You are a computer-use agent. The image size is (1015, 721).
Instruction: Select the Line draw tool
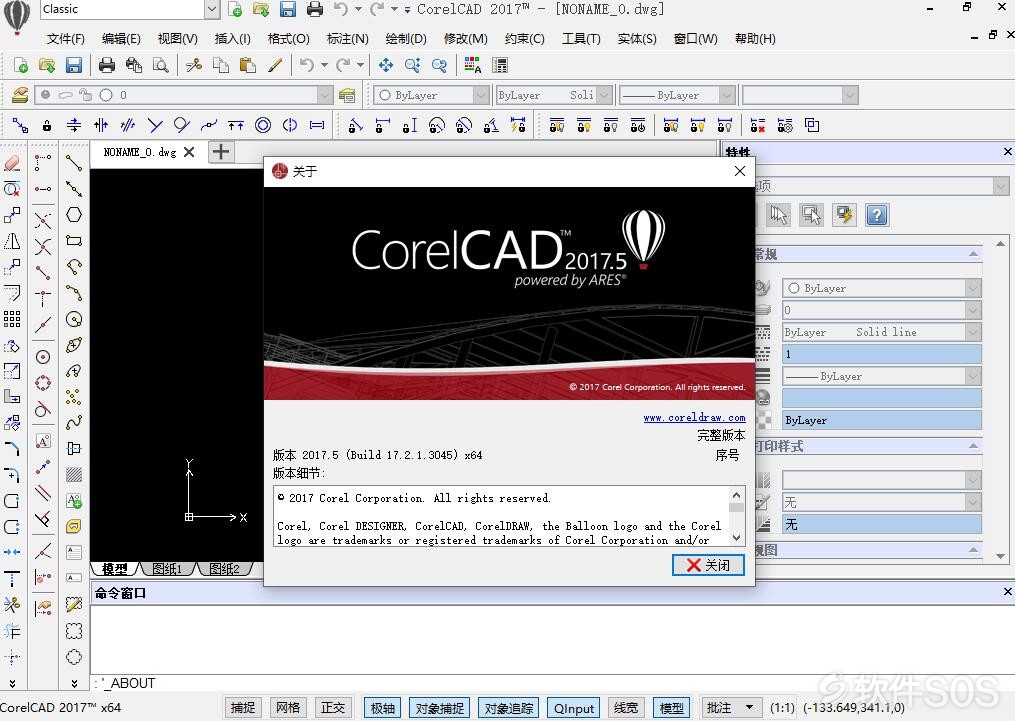74,162
